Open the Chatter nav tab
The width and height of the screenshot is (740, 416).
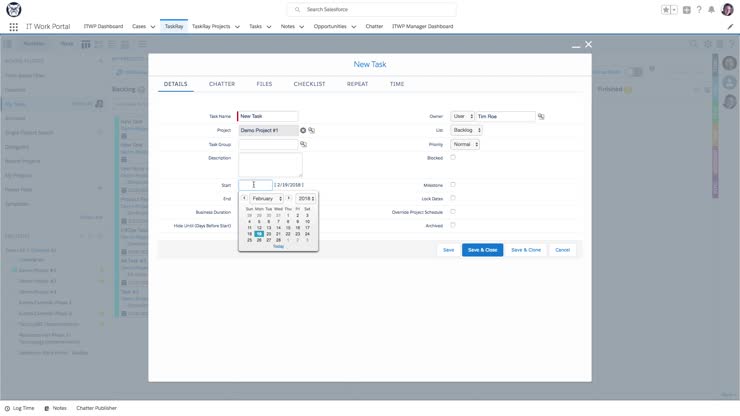374,26
